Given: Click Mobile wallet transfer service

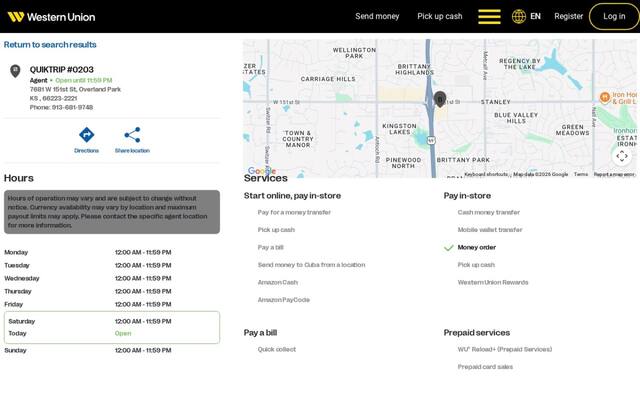Looking at the screenshot, I should coord(490,230).
